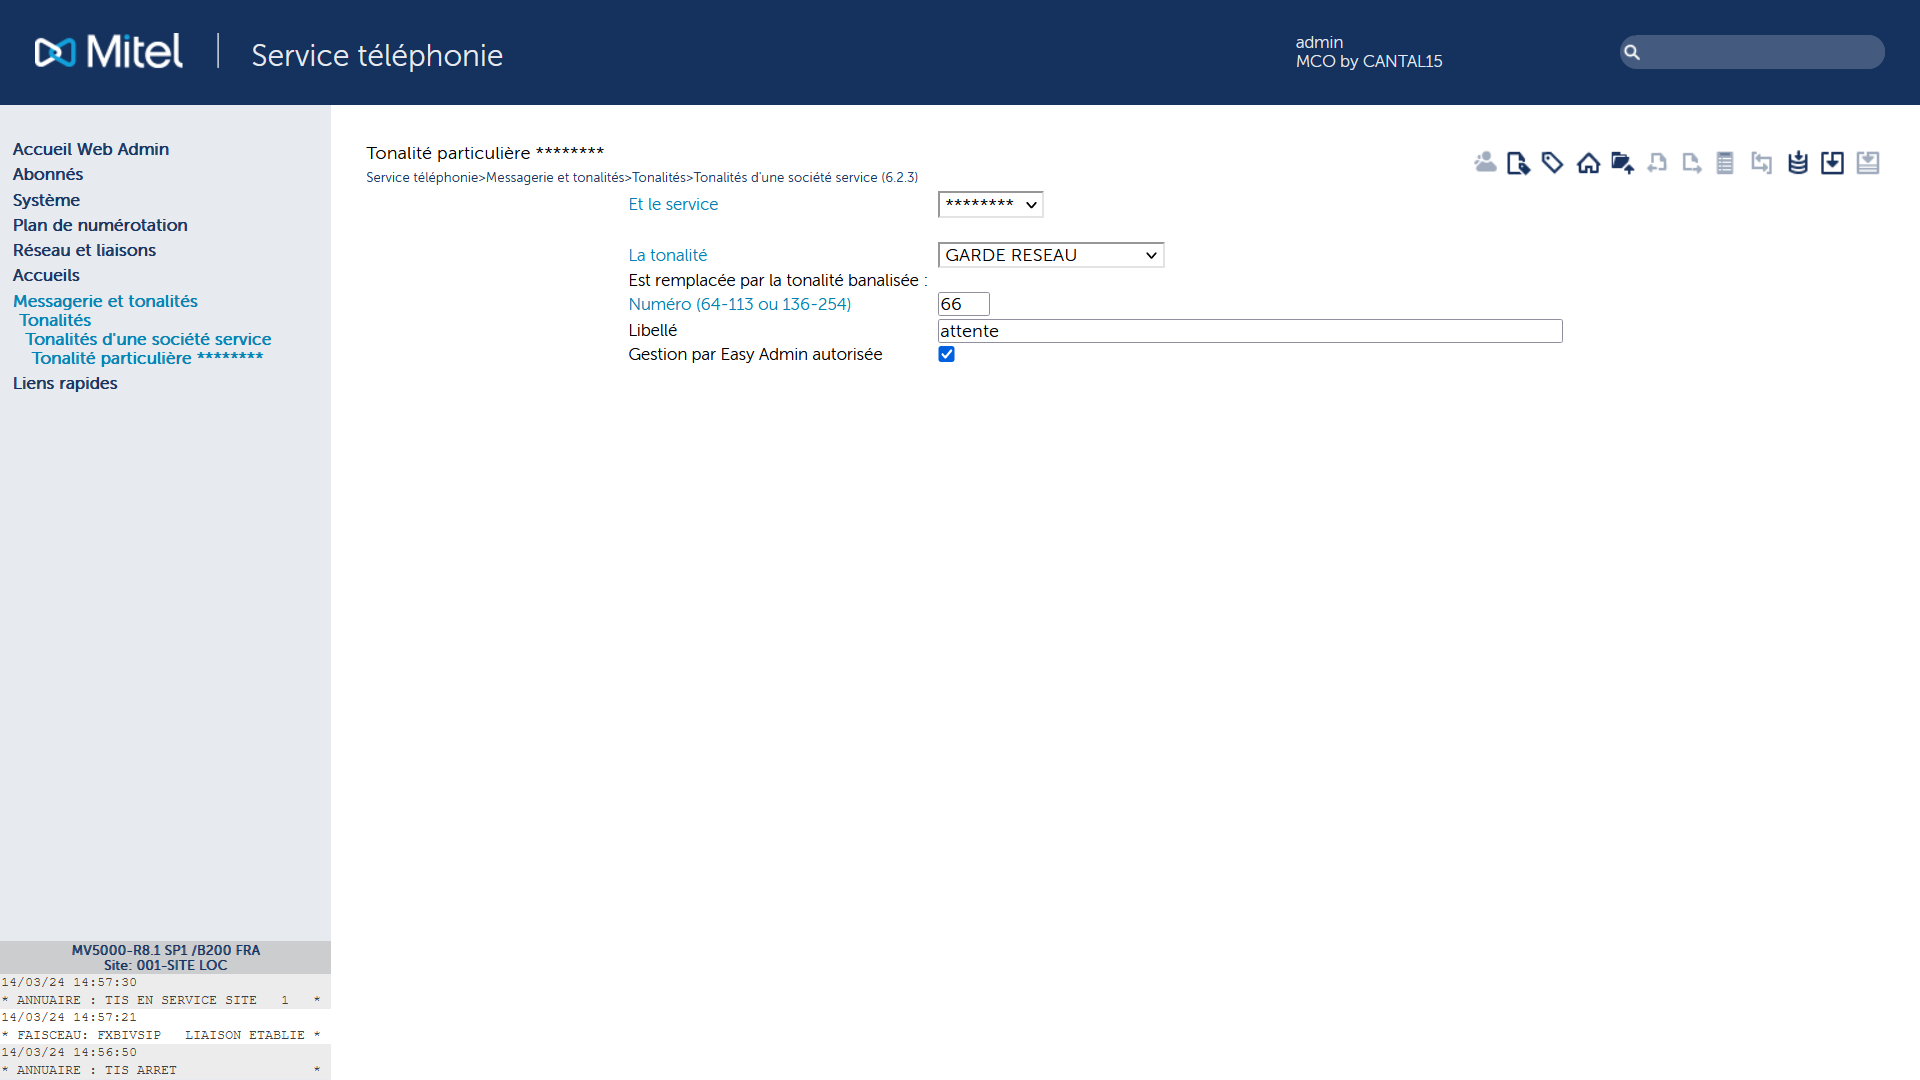The width and height of the screenshot is (1920, 1080).
Task: Open Accueil Web Admin menu
Action: pos(91,149)
